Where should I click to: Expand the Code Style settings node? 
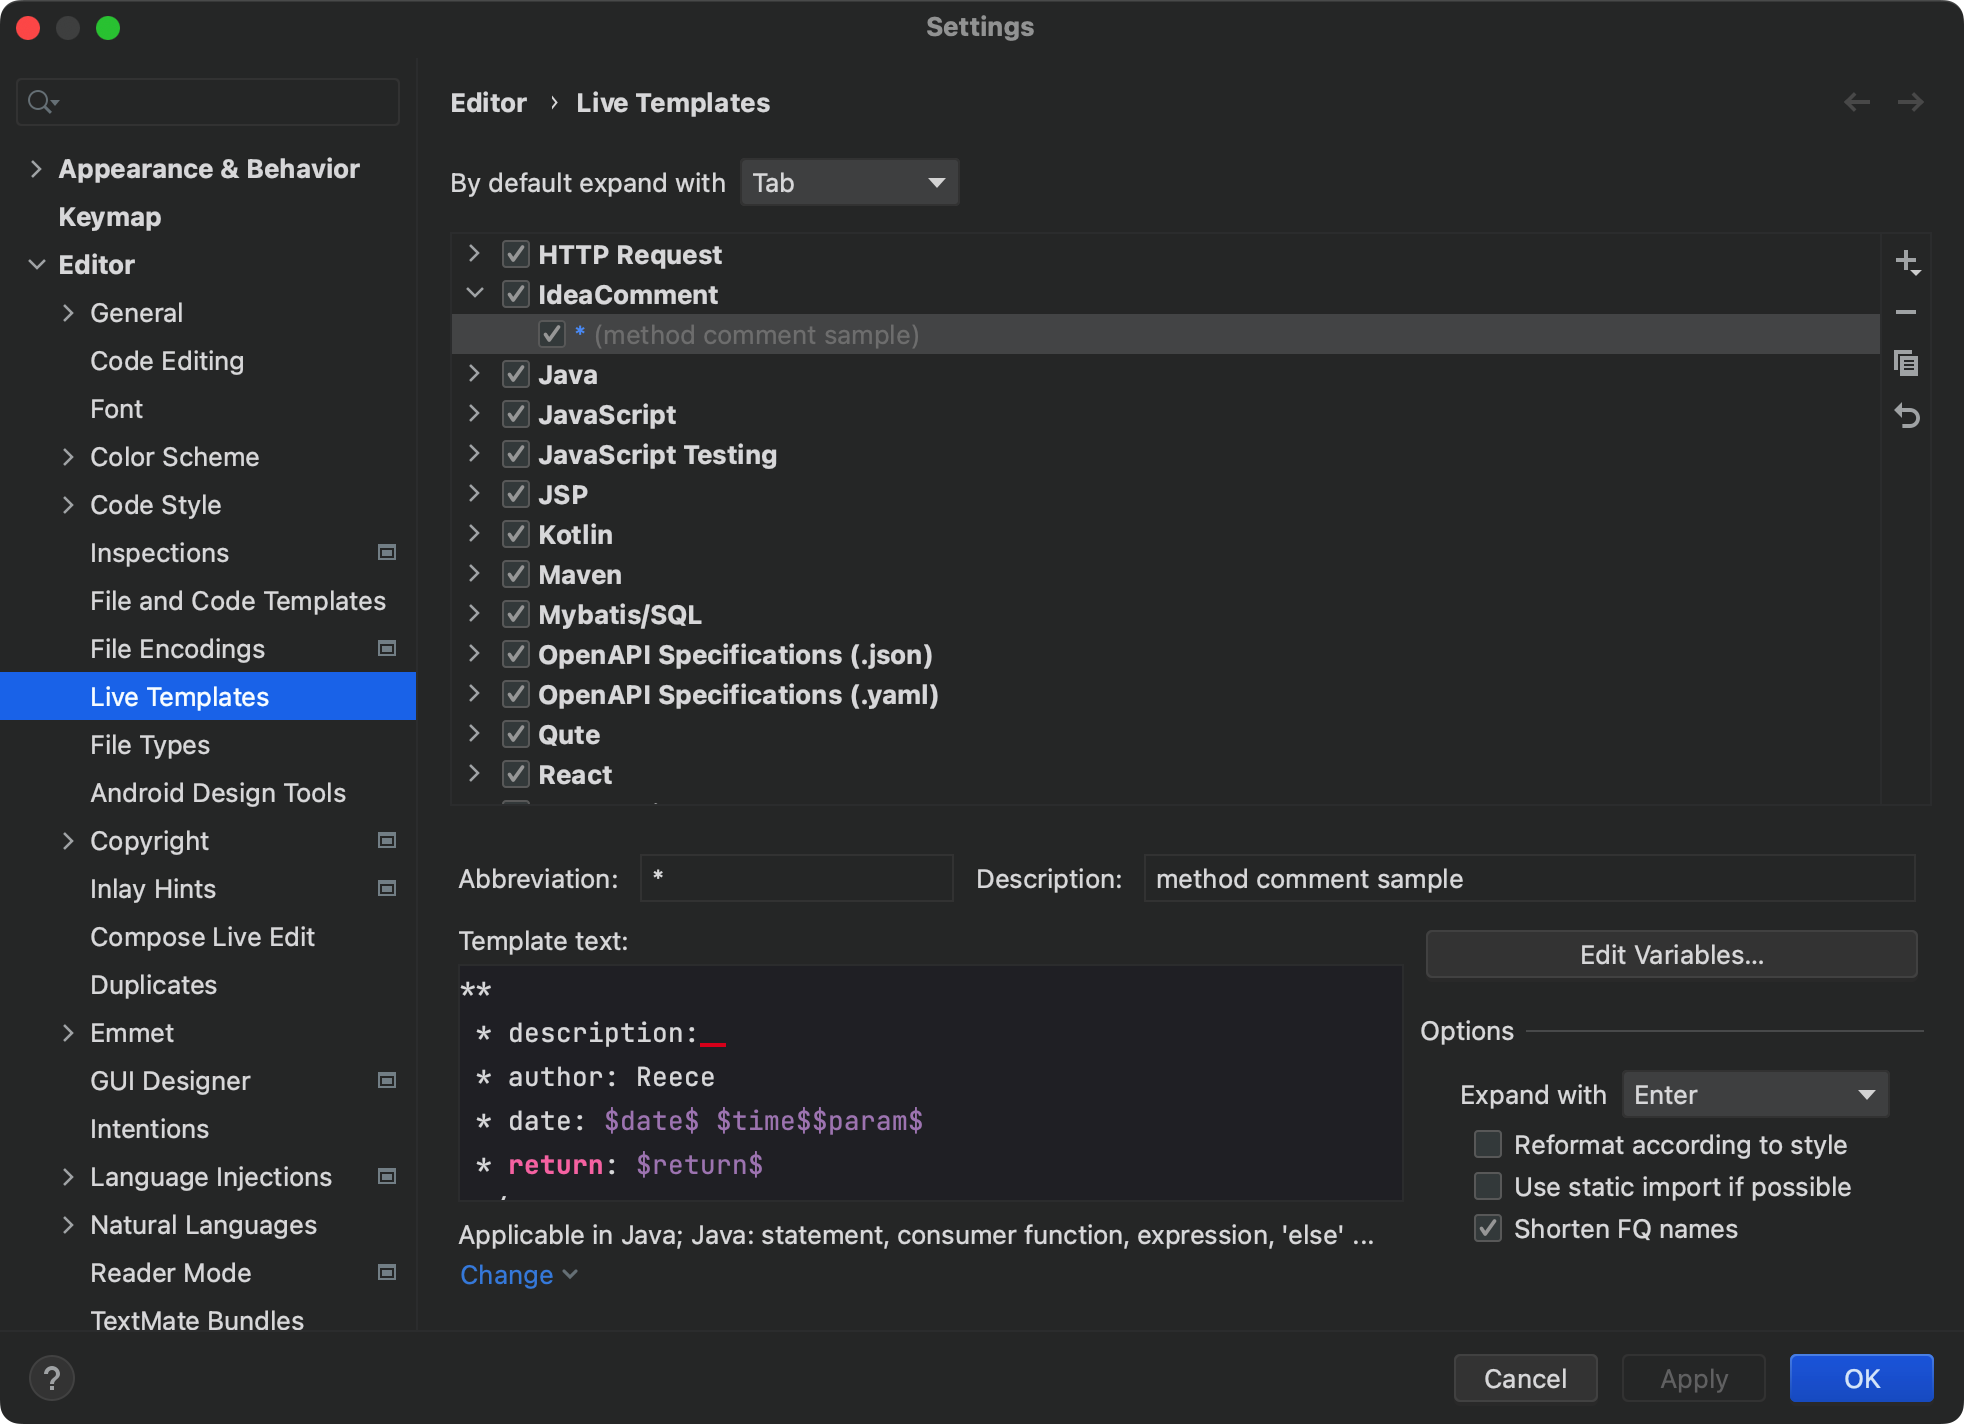pos(68,504)
